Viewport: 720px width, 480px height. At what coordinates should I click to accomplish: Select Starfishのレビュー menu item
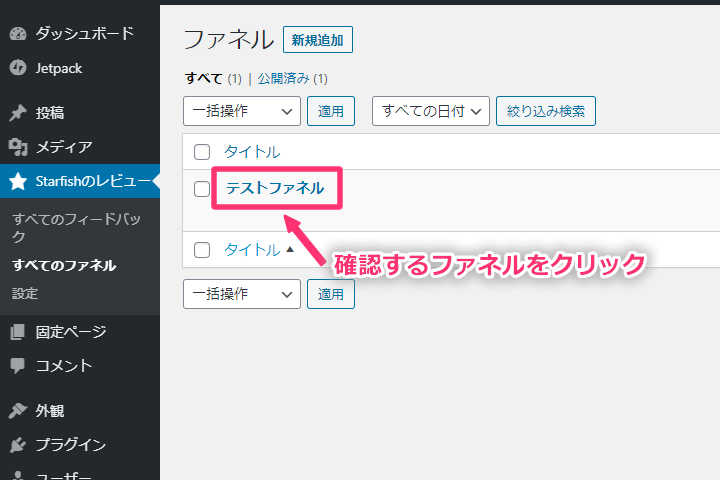pyautogui.click(x=80, y=181)
